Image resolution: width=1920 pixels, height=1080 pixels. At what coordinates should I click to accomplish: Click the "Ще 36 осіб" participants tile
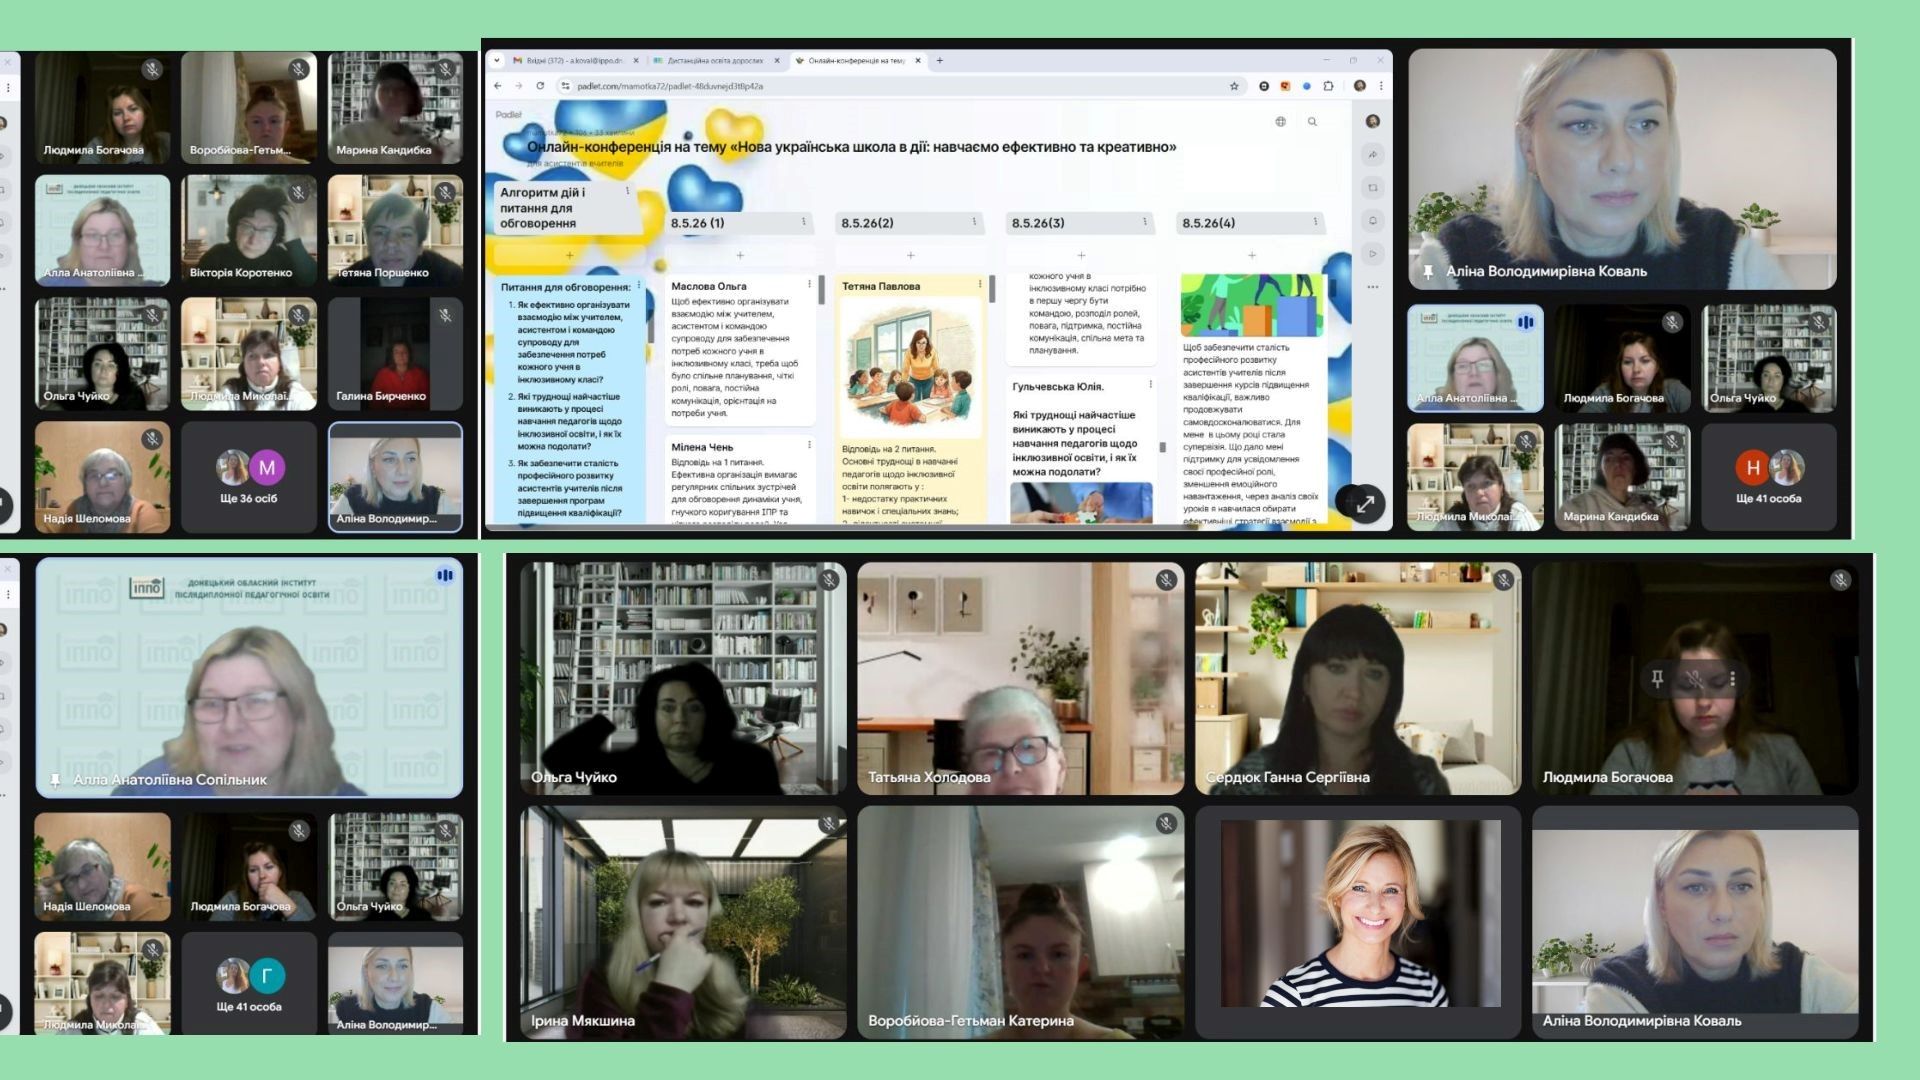(x=249, y=477)
